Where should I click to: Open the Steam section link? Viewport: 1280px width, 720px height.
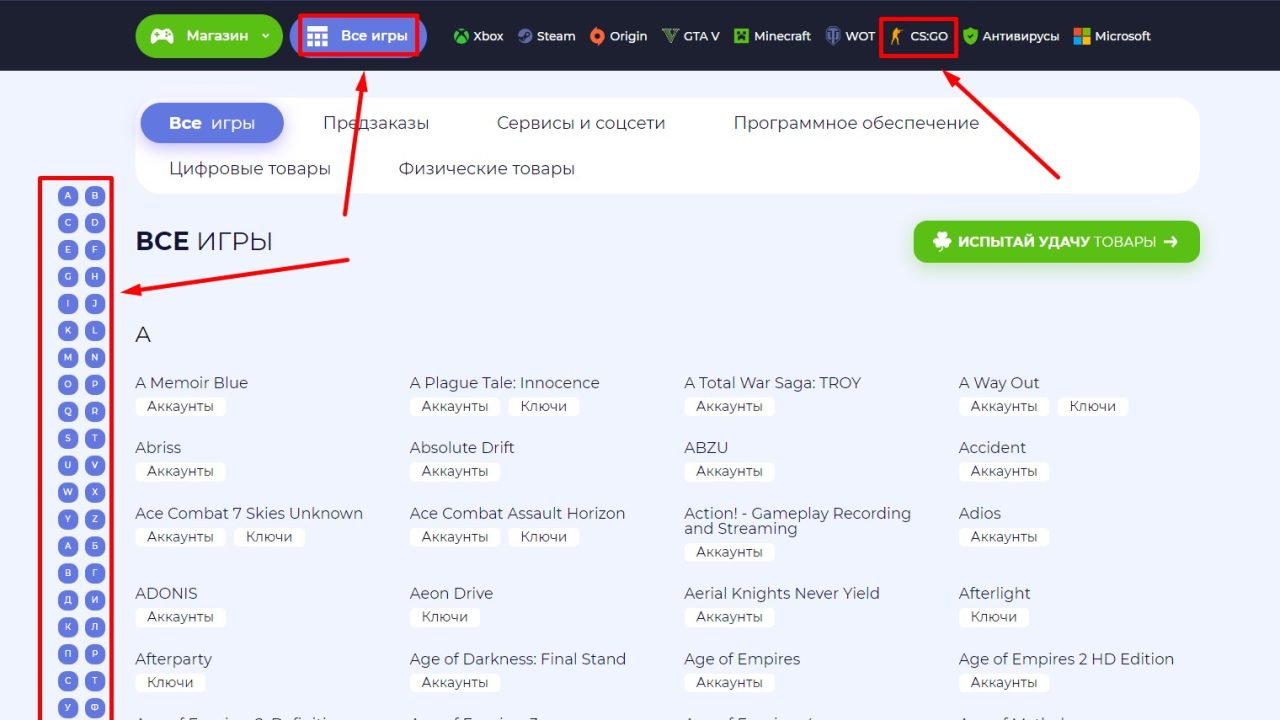tap(546, 36)
